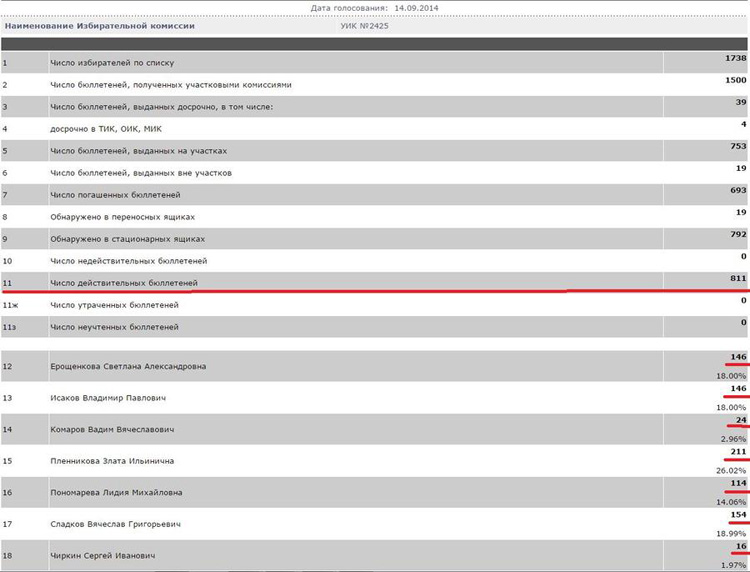
Task: Select row Число действительных бюллетеней
Action: point(124,283)
